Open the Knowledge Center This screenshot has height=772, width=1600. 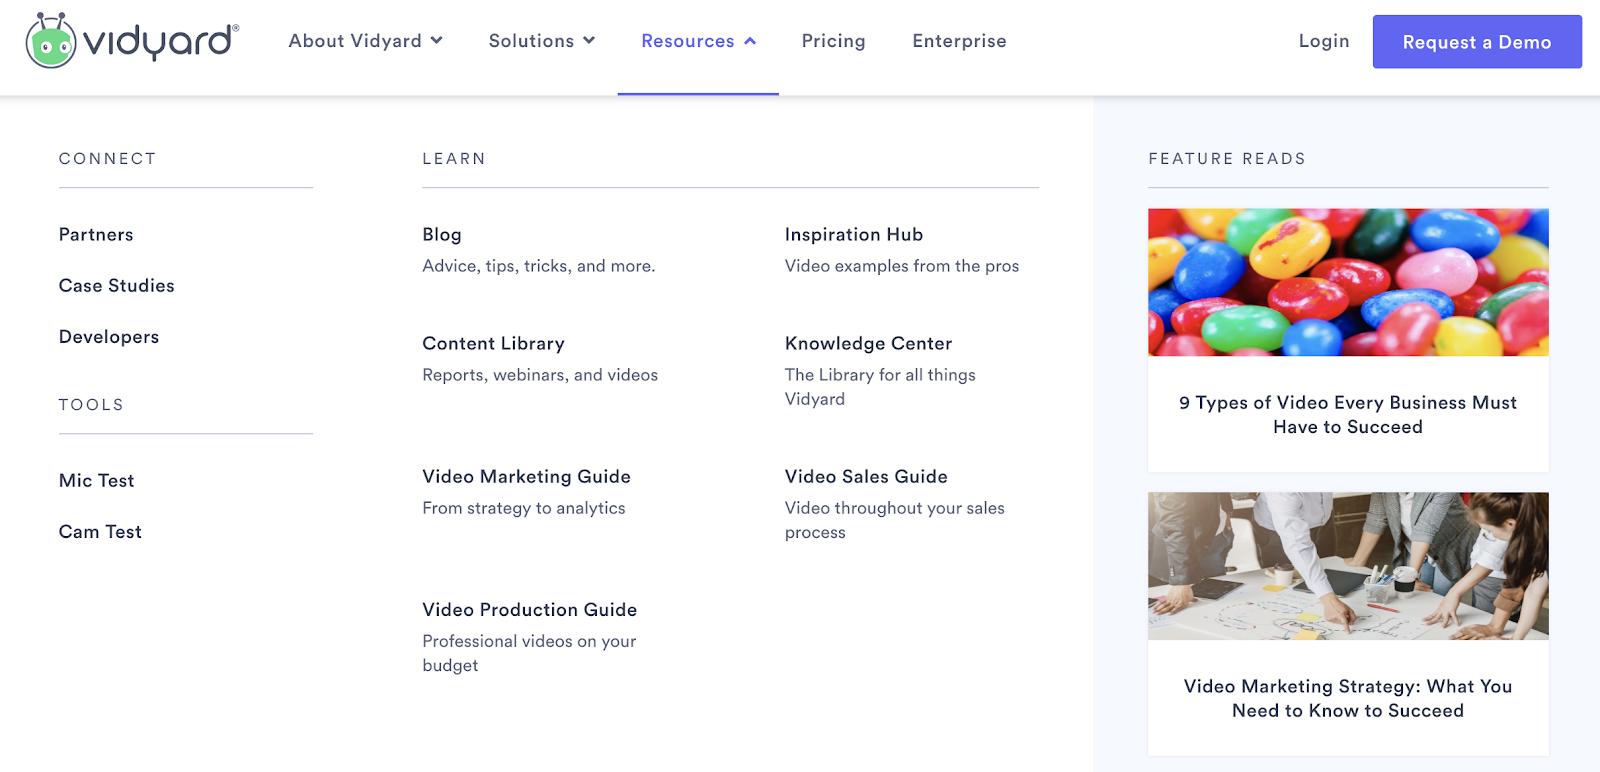pos(868,344)
